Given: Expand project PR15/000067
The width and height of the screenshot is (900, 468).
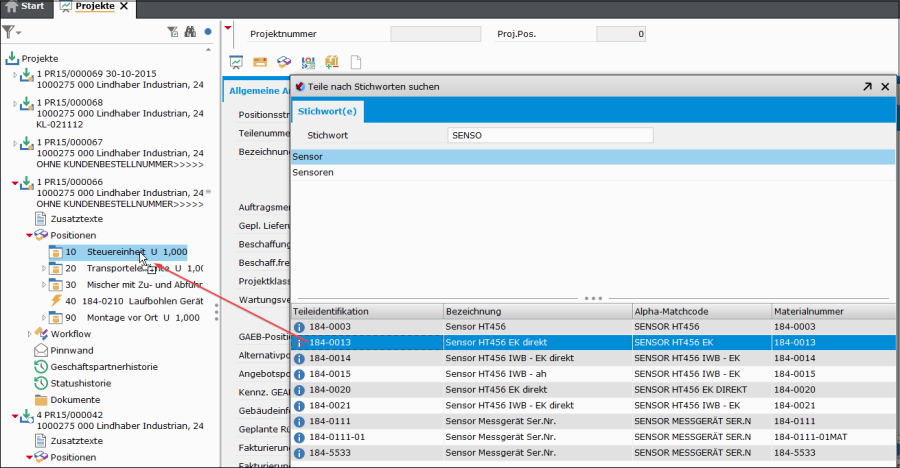Looking at the screenshot, I should (15, 143).
